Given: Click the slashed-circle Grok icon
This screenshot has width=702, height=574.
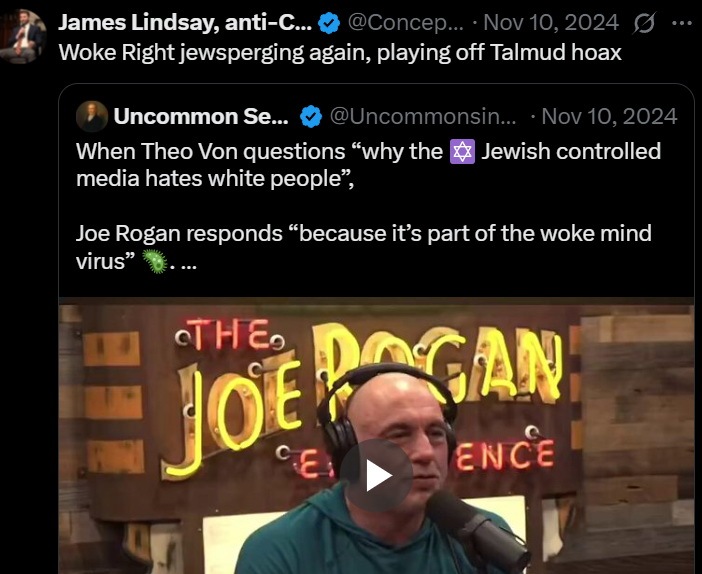Looking at the screenshot, I should (x=645, y=23).
